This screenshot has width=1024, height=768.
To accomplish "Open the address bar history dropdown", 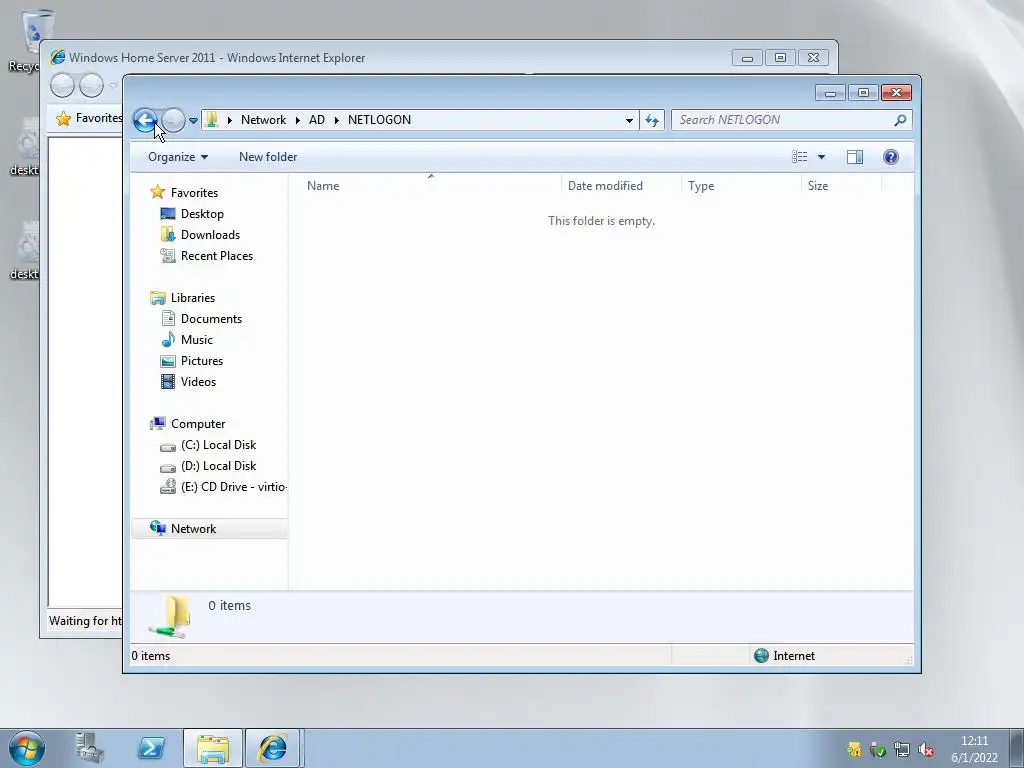I will 629,120.
